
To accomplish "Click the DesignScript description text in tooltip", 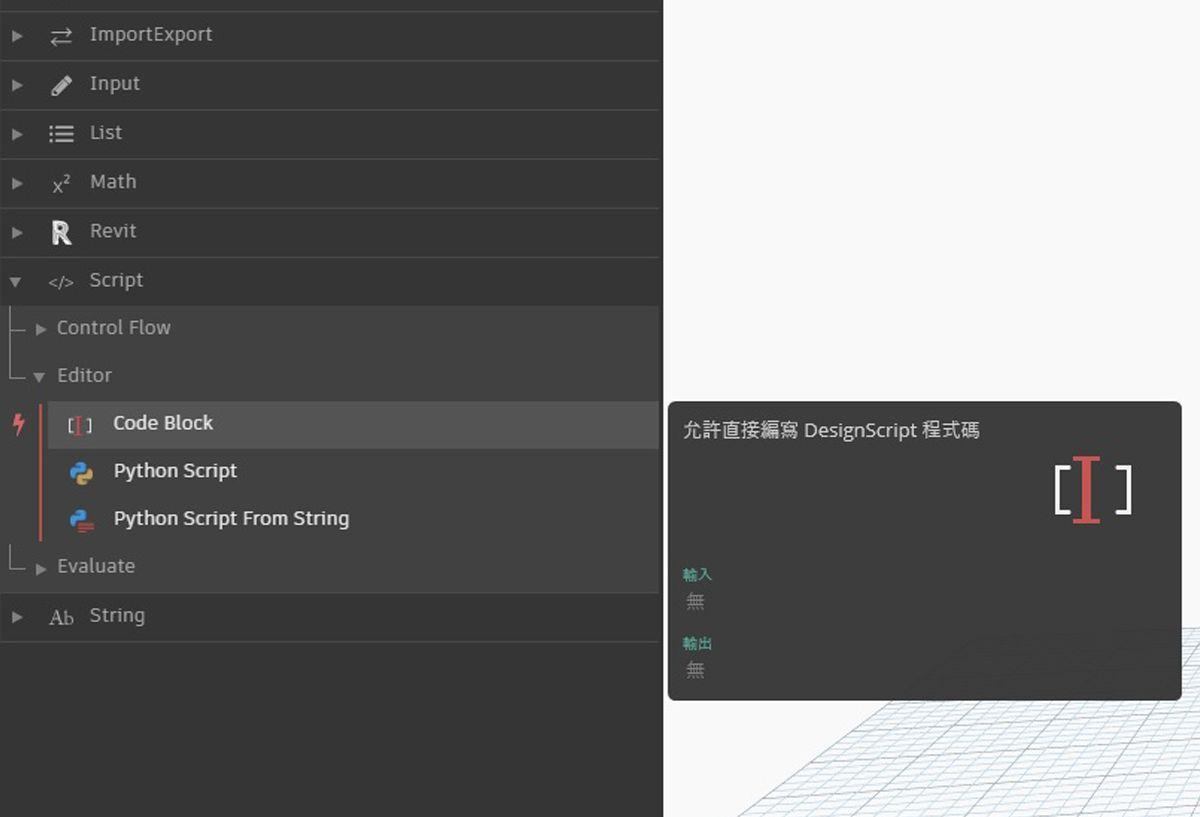I will [831, 430].
